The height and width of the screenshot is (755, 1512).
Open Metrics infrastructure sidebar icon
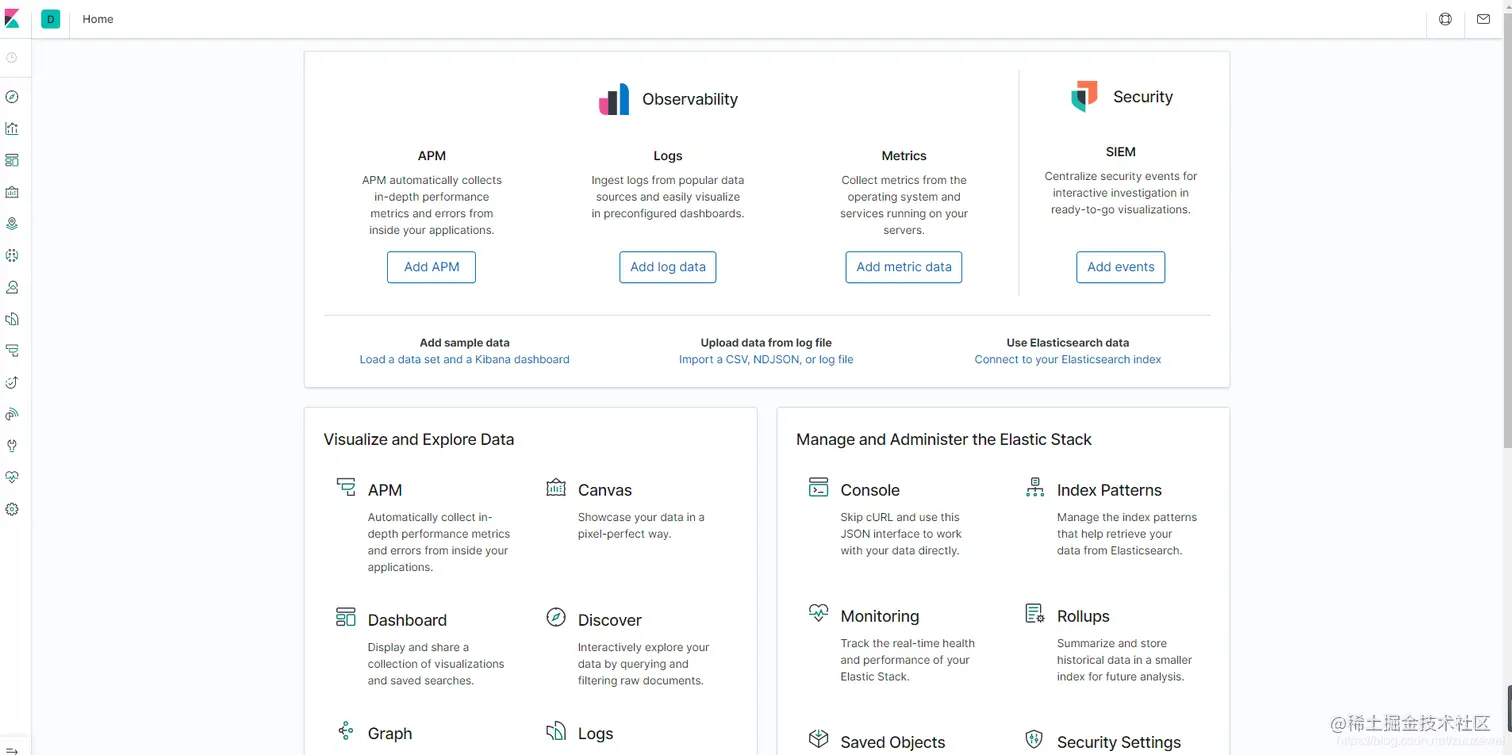[x=12, y=287]
